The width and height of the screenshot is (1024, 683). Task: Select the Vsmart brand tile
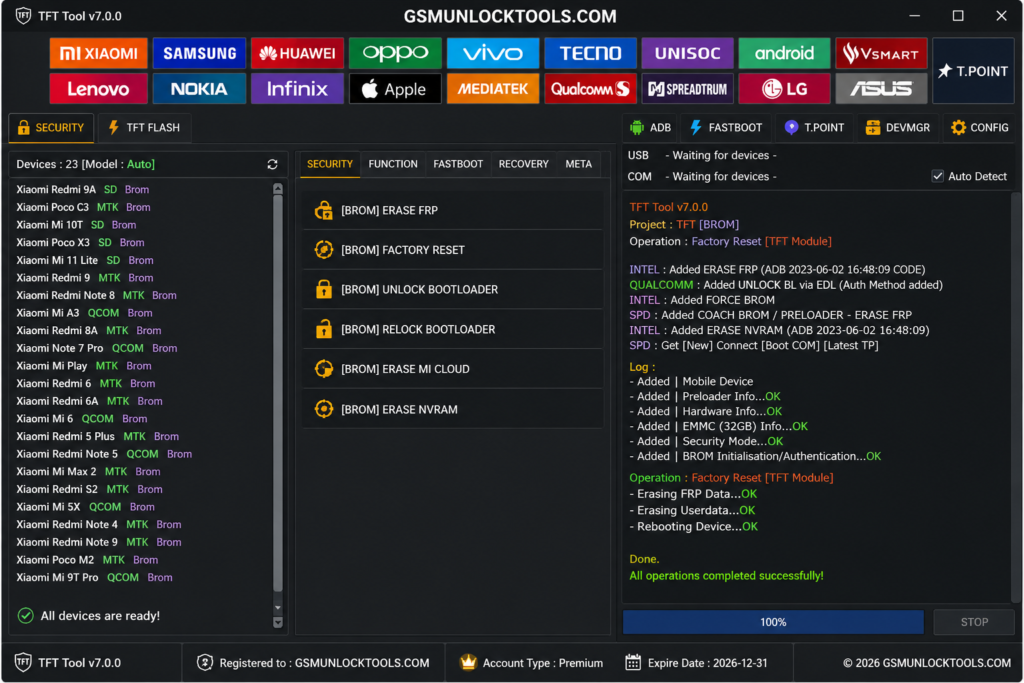point(881,53)
